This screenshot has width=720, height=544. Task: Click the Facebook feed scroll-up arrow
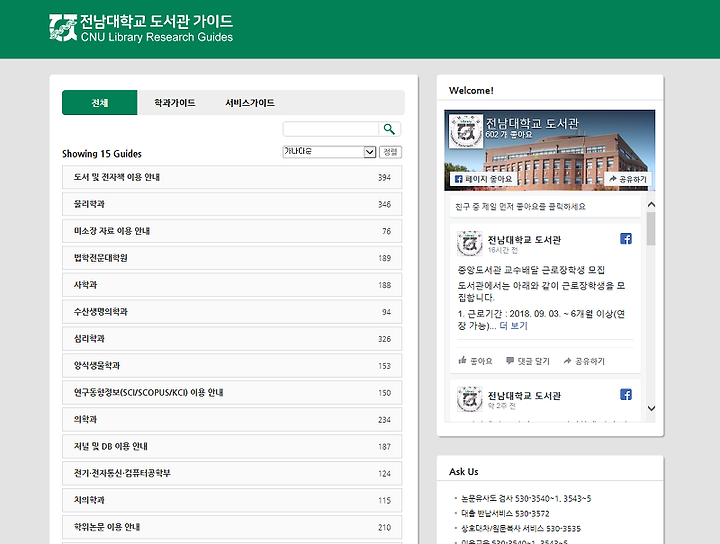point(651,205)
